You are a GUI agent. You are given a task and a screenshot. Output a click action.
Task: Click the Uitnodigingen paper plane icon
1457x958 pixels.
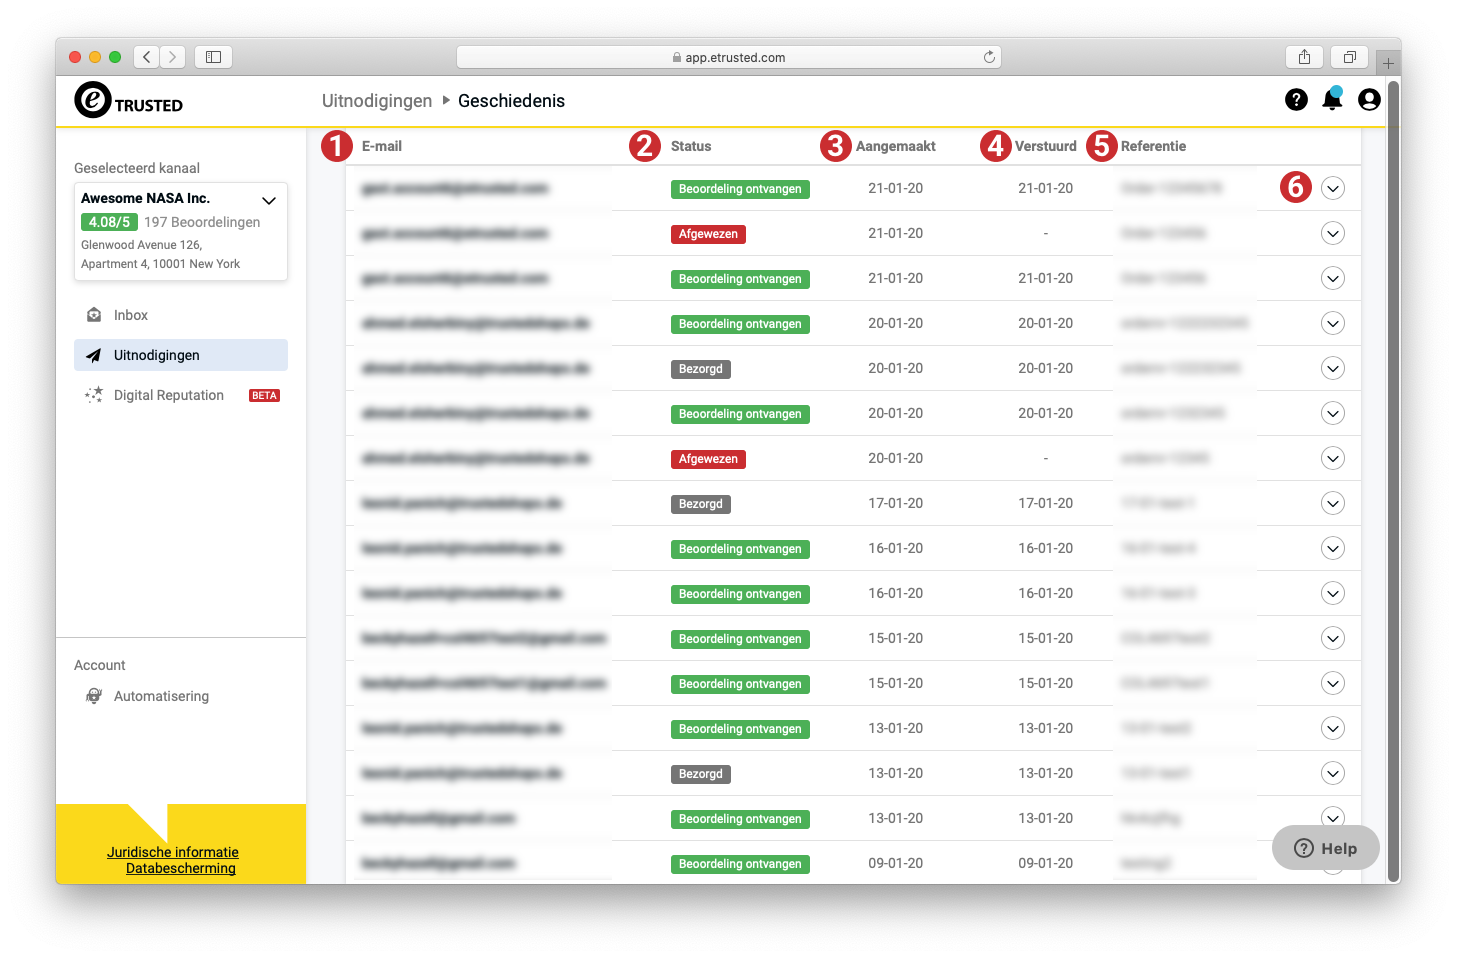[94, 355]
